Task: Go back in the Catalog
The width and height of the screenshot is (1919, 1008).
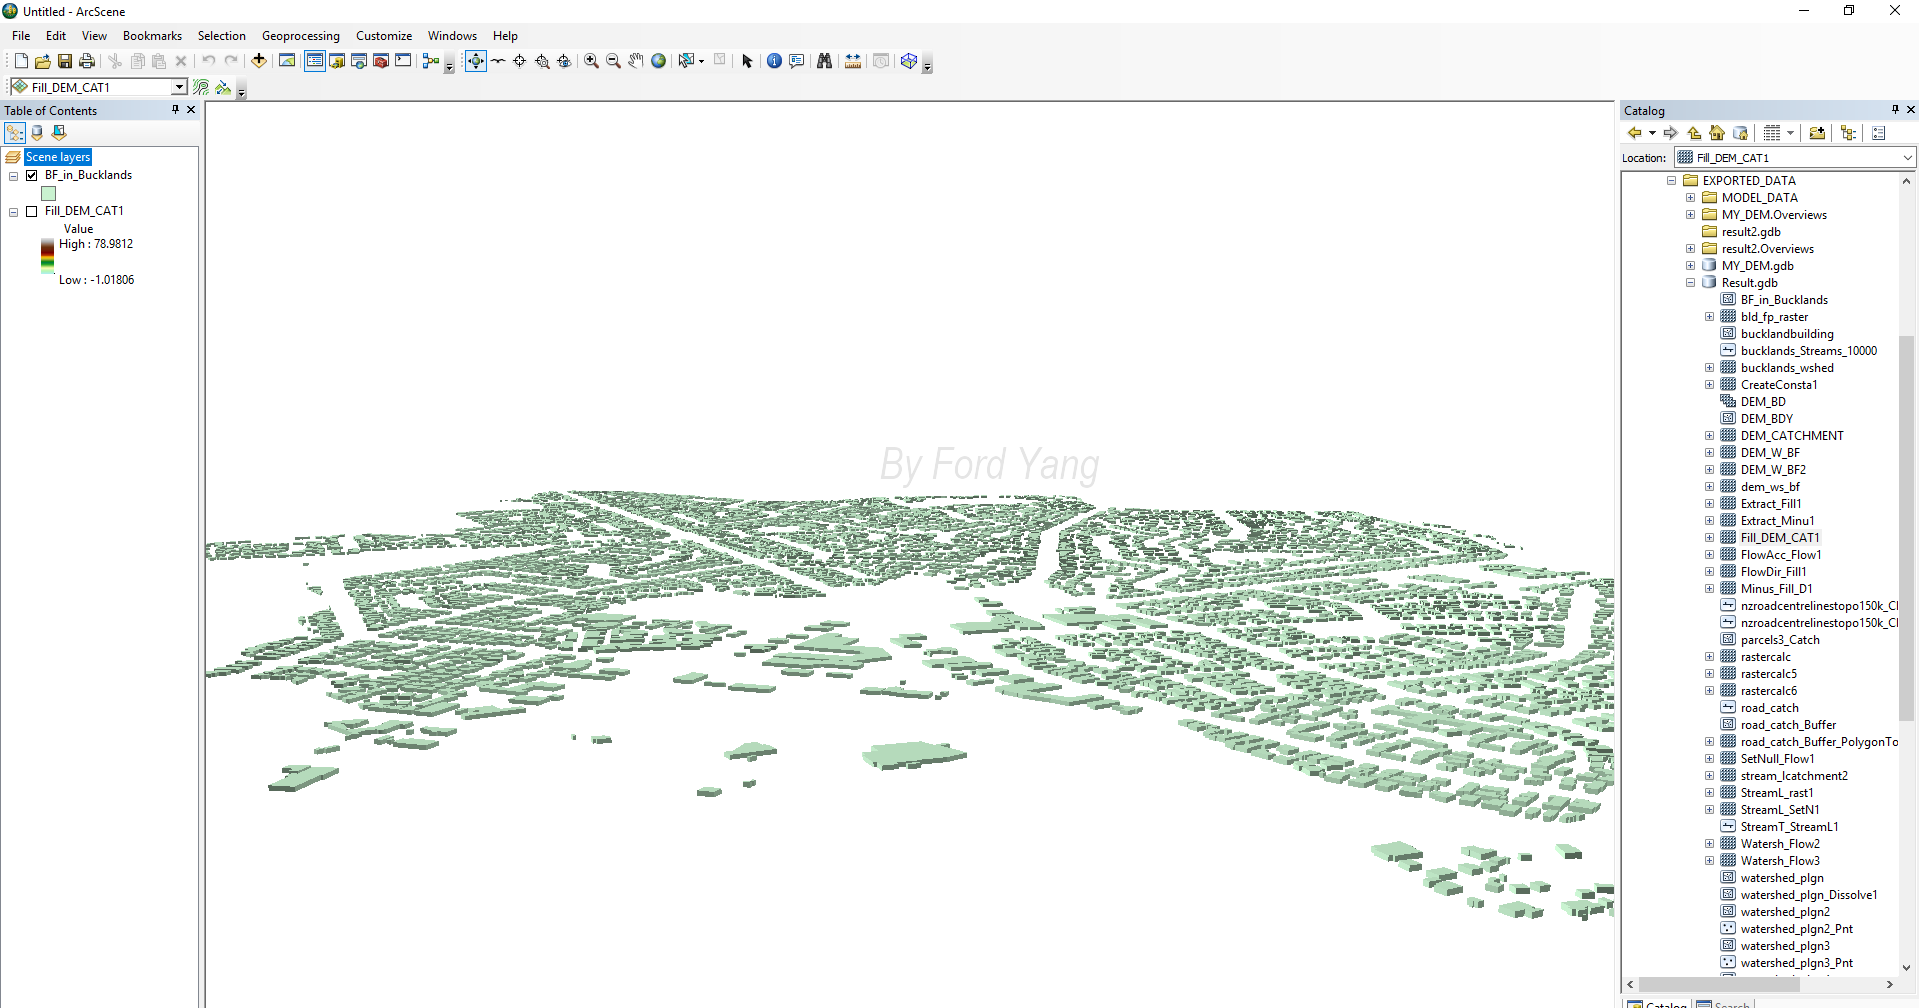Action: 1634,133
